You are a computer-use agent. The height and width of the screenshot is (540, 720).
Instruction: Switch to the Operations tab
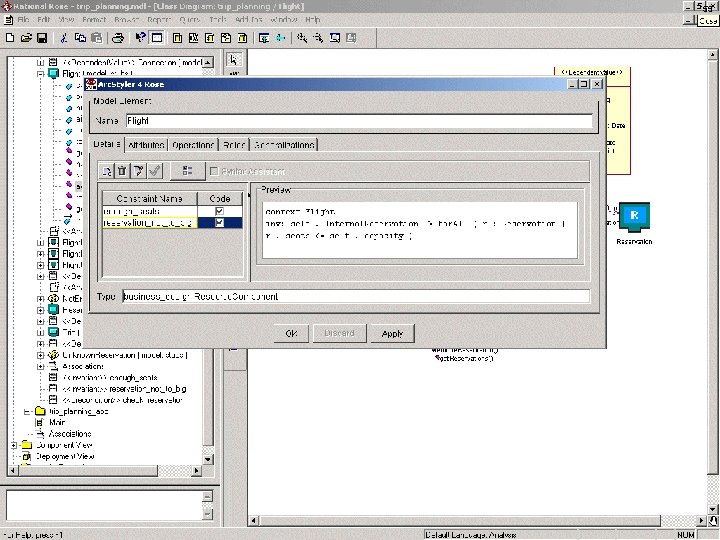pos(193,145)
